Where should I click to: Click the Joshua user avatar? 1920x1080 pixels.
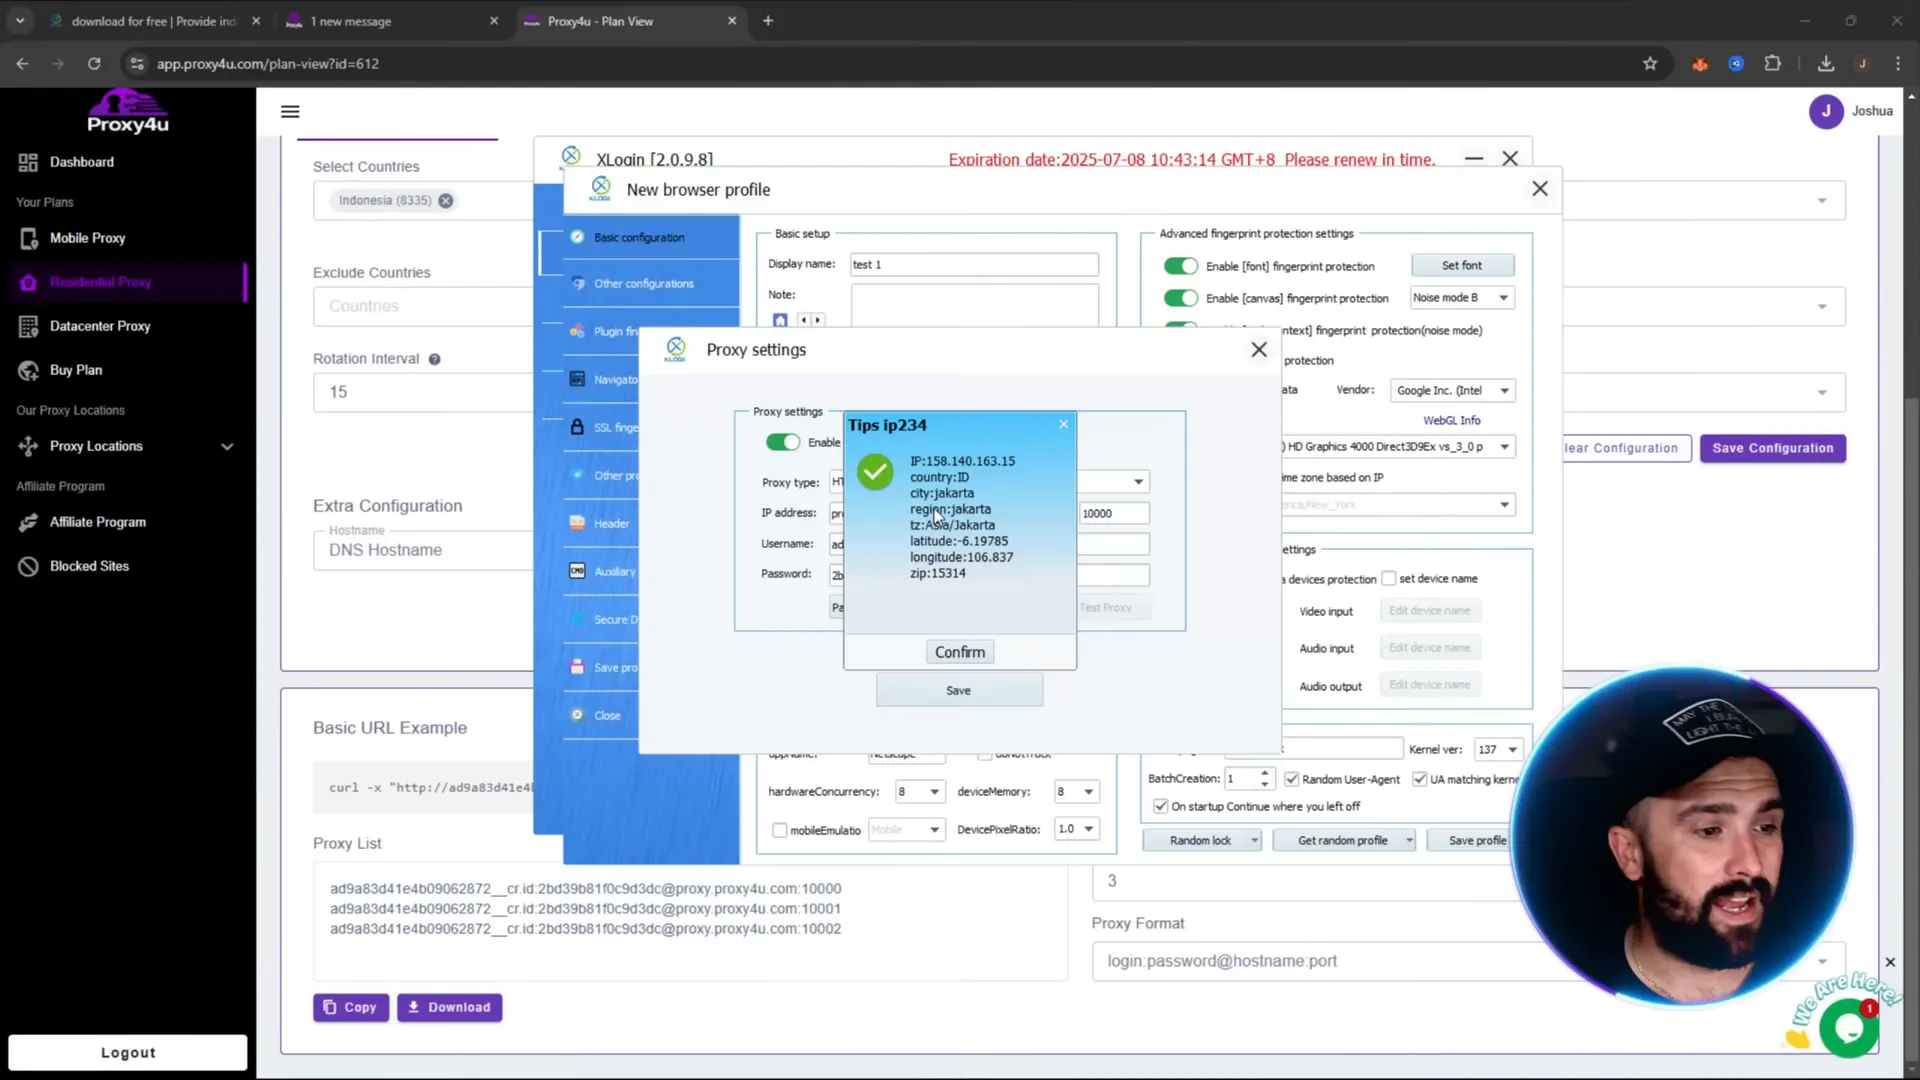point(1826,111)
